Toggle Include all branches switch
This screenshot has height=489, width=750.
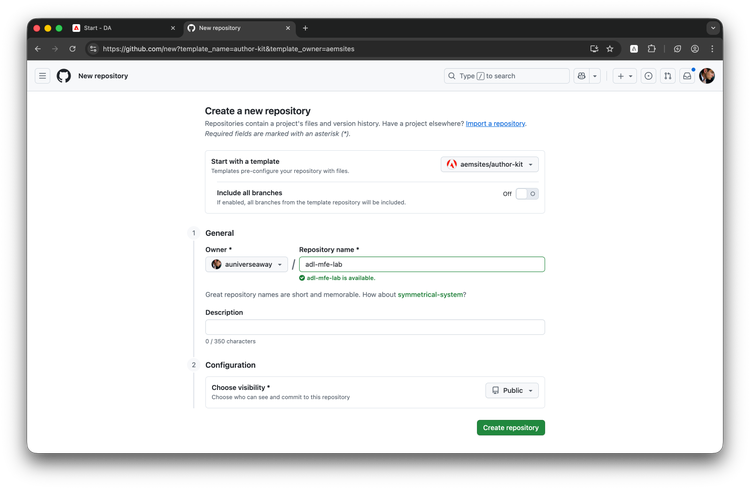(527, 194)
